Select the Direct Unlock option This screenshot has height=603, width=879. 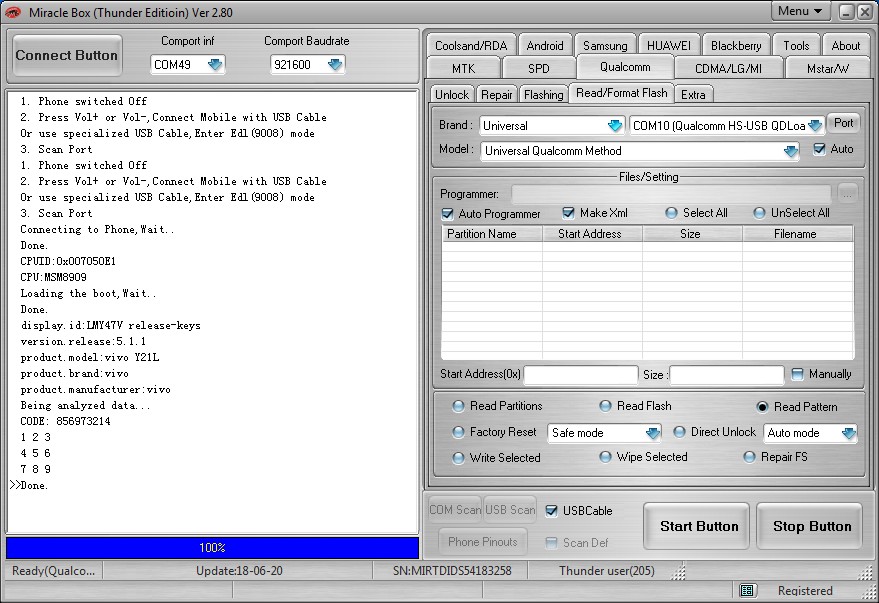[x=679, y=432]
